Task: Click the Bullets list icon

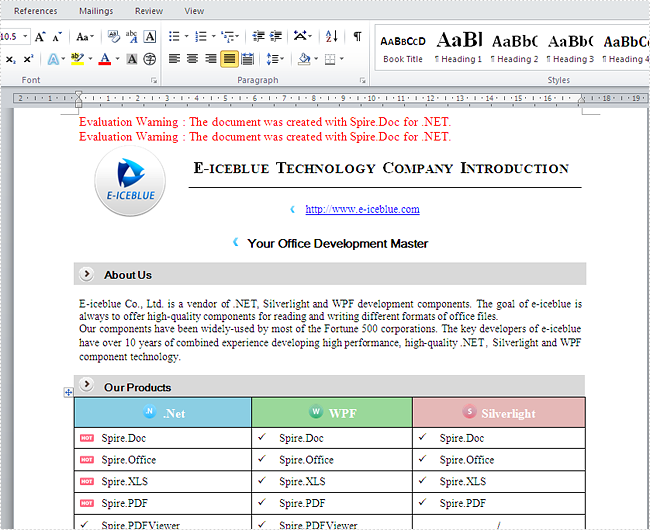Action: tap(174, 36)
